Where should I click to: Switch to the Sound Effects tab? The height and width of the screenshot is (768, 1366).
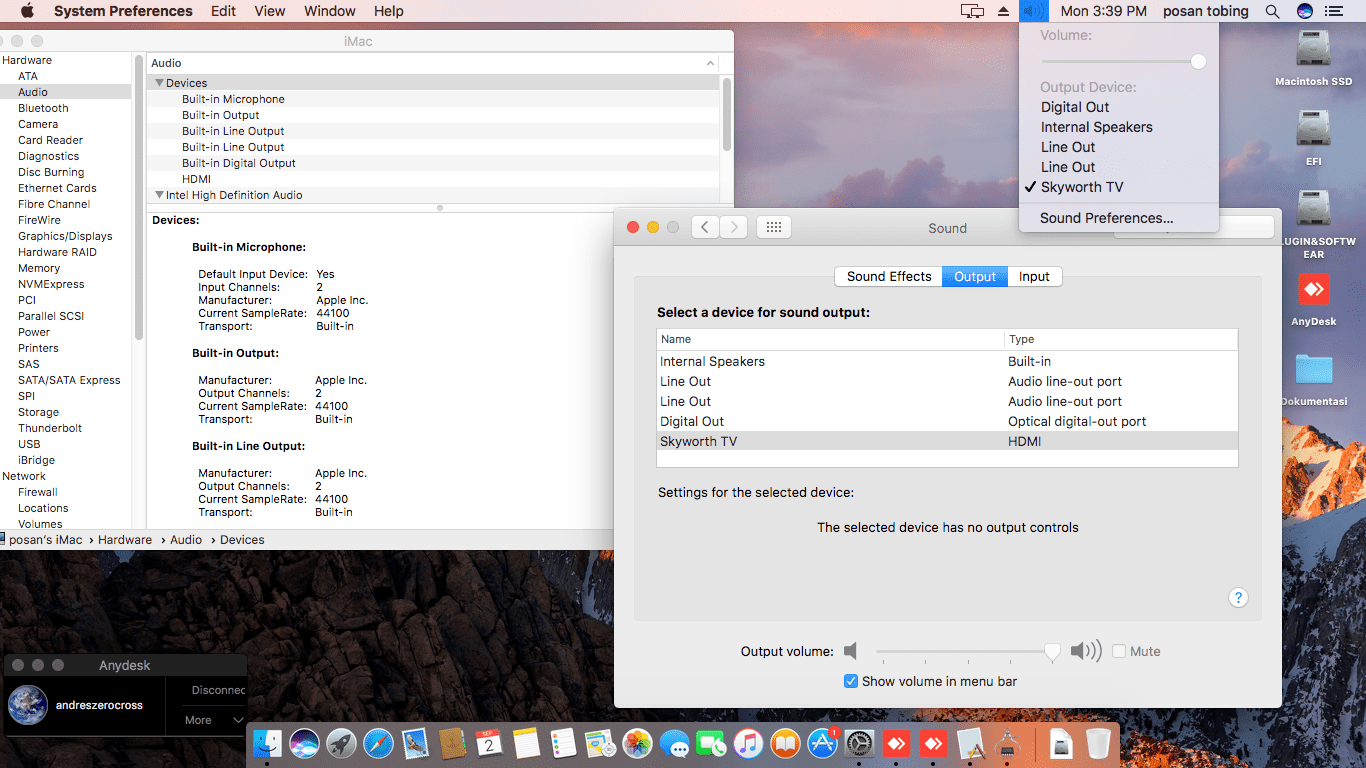[x=889, y=276]
